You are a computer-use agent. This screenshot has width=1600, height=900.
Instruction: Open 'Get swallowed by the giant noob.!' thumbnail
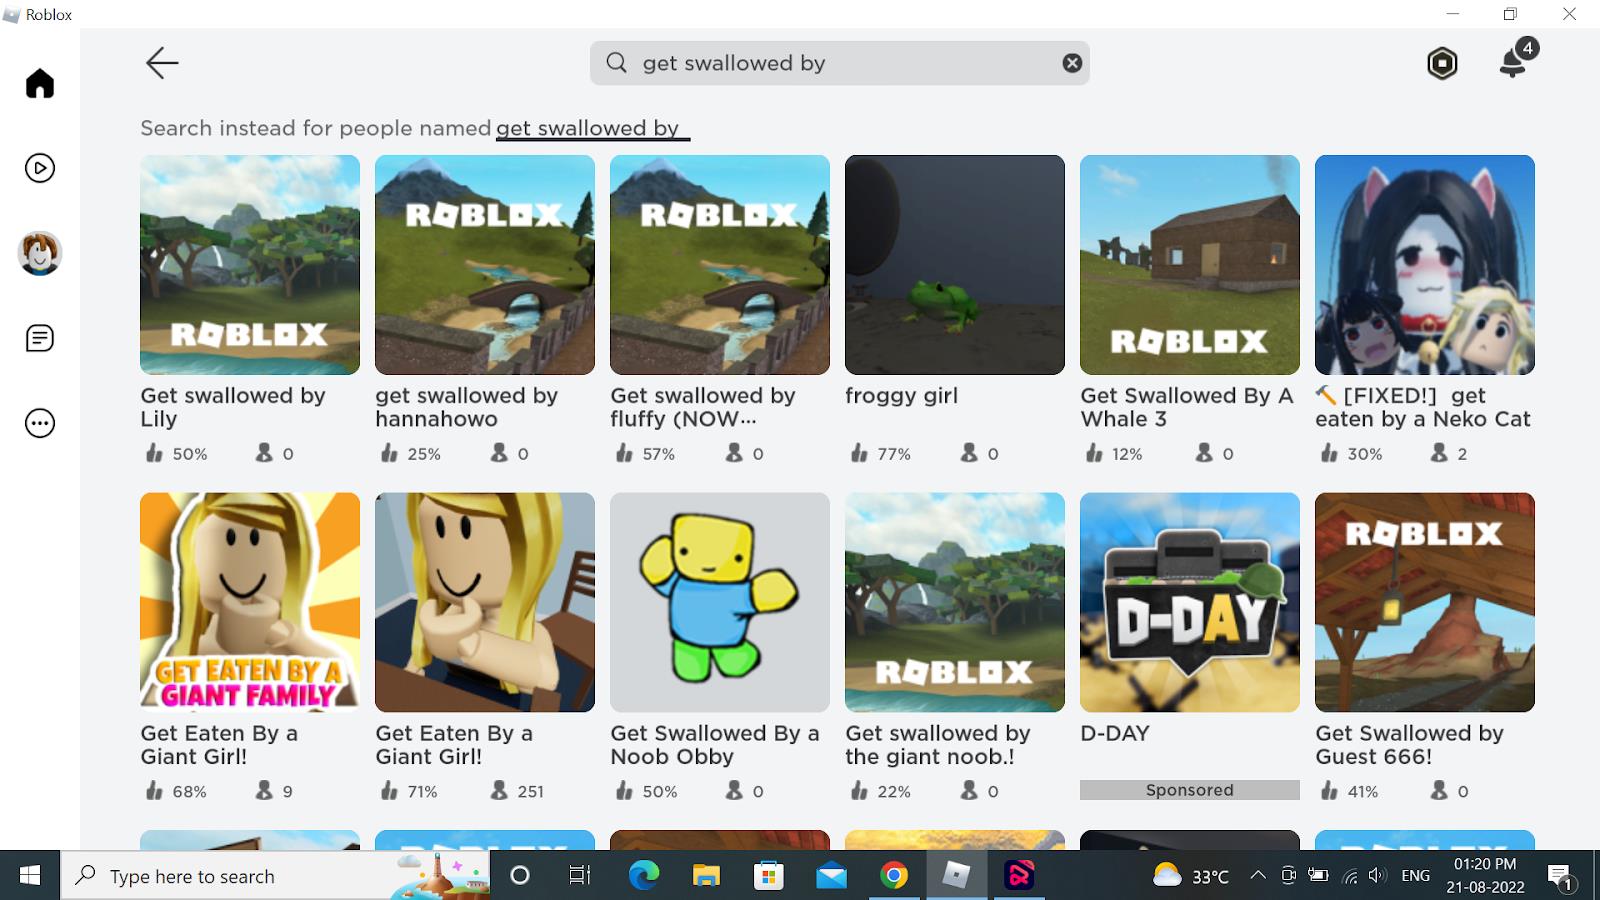[955, 602]
